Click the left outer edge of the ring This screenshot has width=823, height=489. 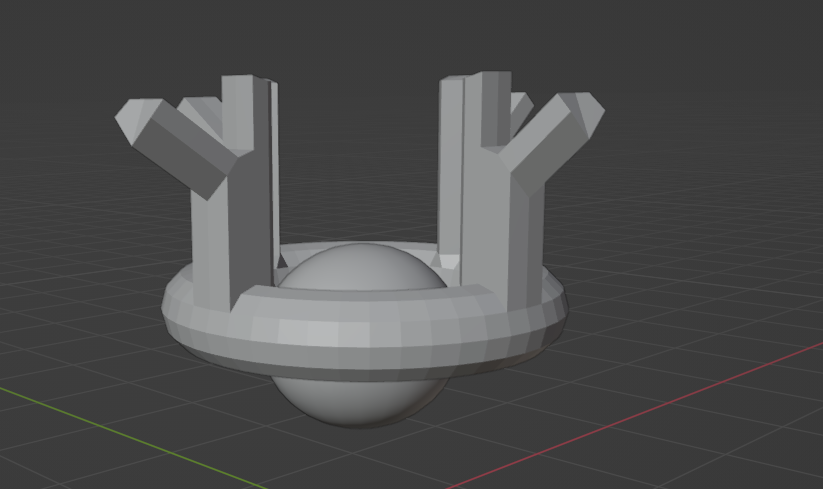tap(169, 310)
